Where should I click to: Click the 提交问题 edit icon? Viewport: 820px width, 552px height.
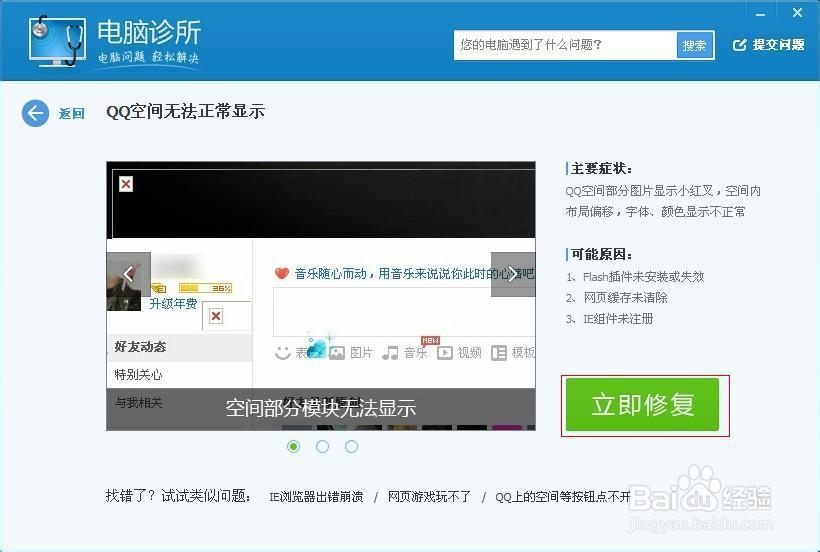739,45
